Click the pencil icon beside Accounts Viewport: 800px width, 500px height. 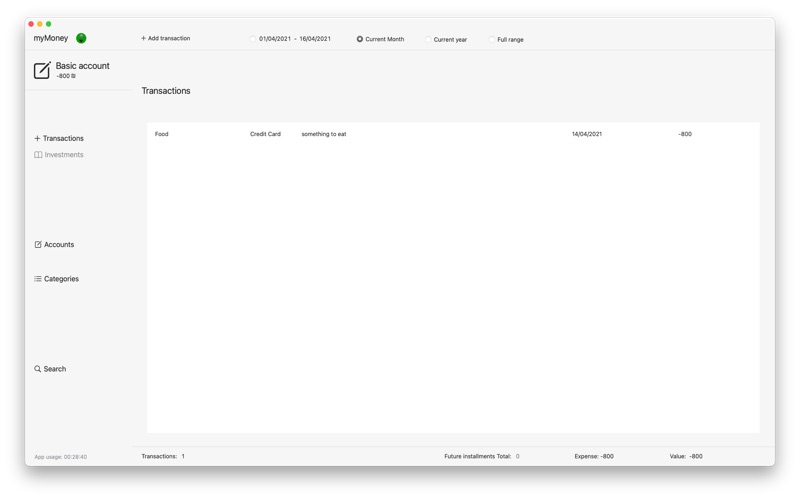tap(38, 244)
